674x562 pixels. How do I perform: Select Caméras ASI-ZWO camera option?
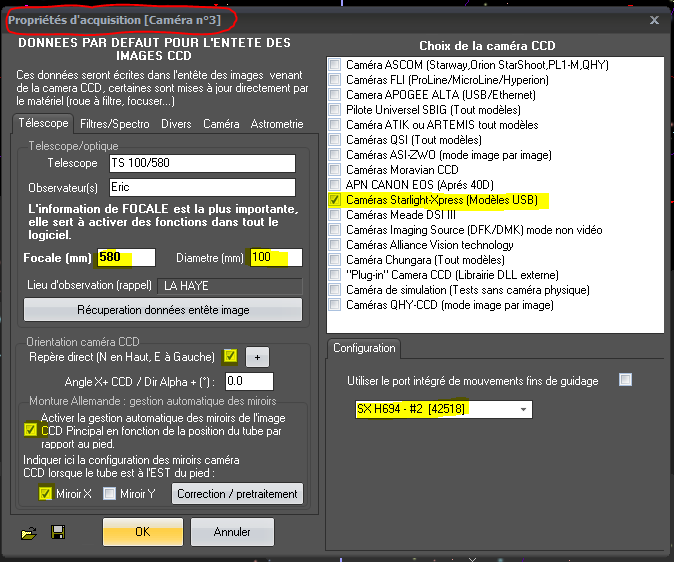[334, 155]
